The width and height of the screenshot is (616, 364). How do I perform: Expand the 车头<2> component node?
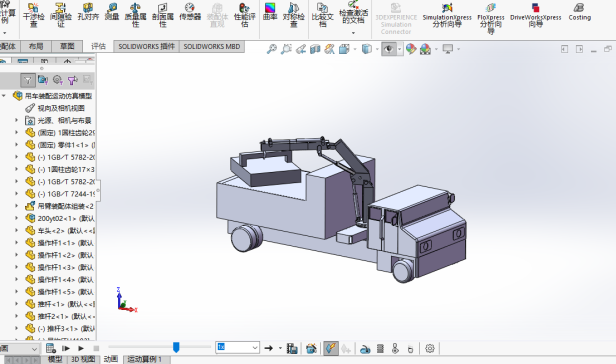click(x=16, y=230)
